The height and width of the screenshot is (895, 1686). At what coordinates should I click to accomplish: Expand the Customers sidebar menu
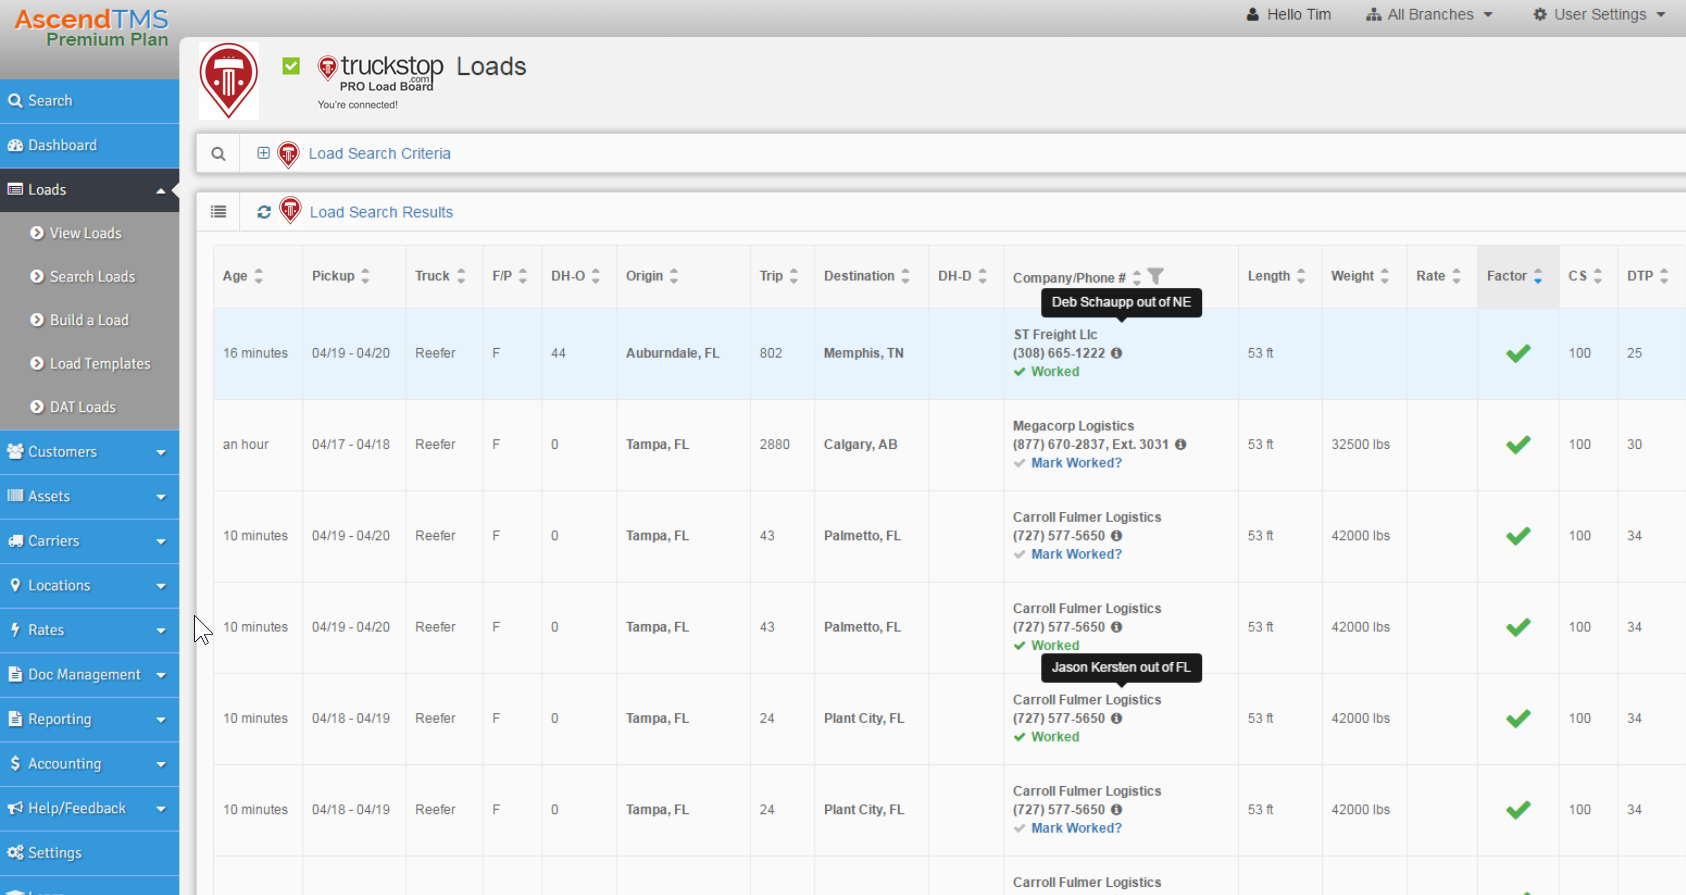89,452
